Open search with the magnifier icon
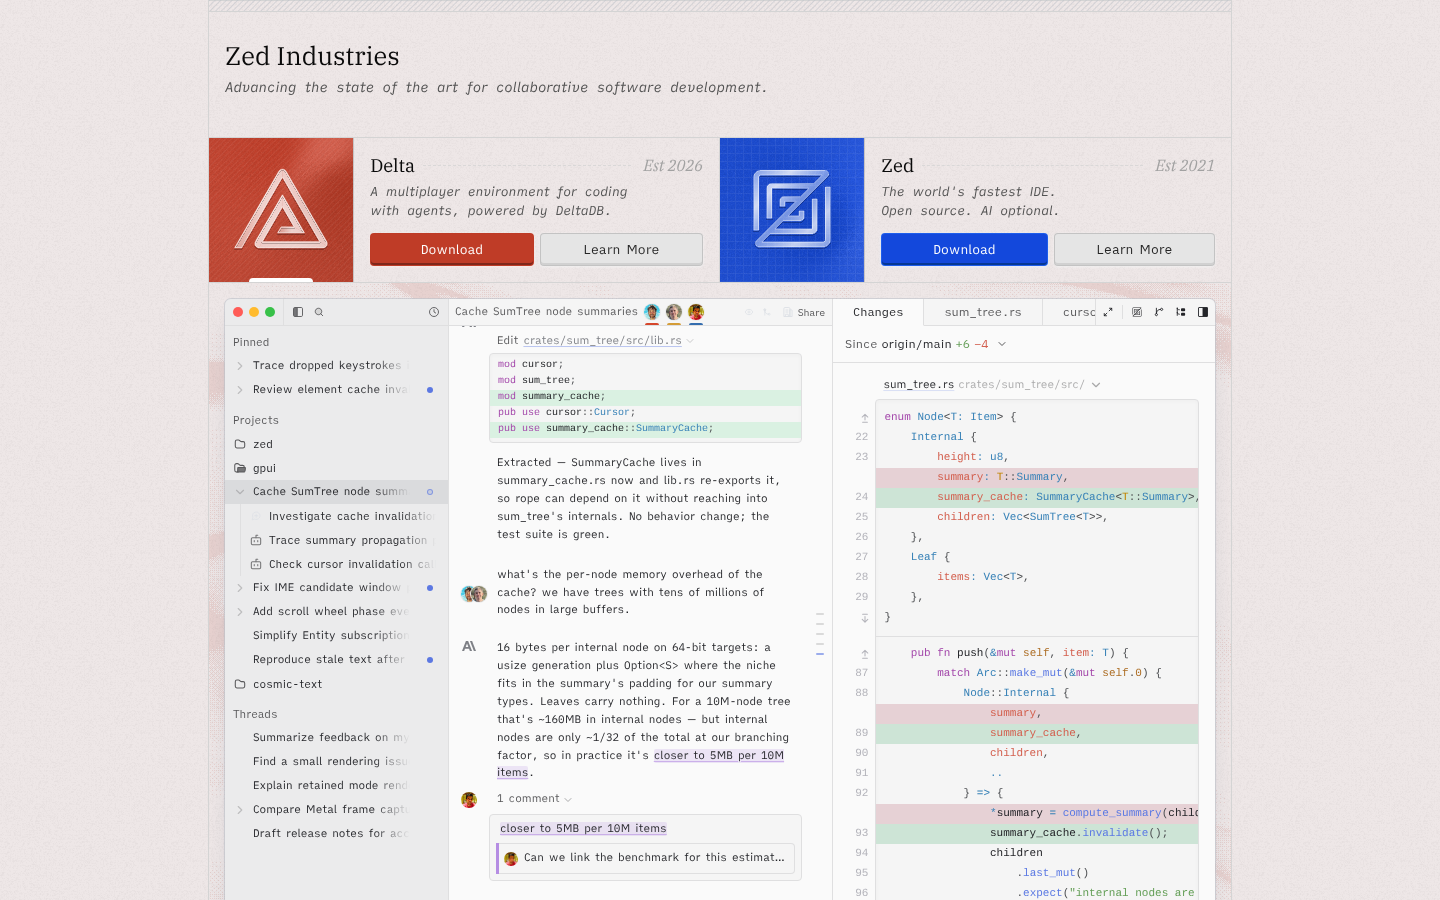 pyautogui.click(x=319, y=312)
